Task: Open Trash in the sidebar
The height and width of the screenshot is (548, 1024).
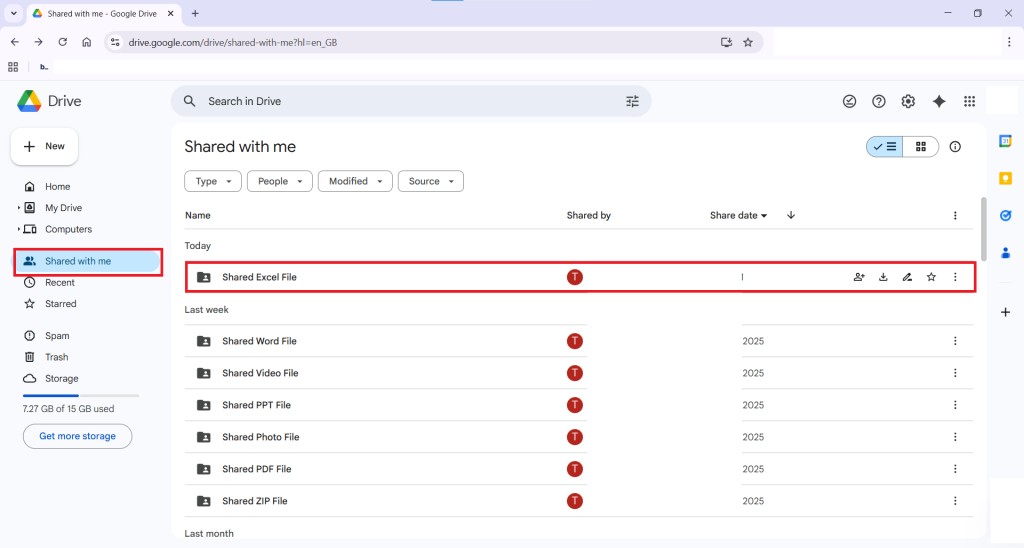Action: [x=56, y=357]
